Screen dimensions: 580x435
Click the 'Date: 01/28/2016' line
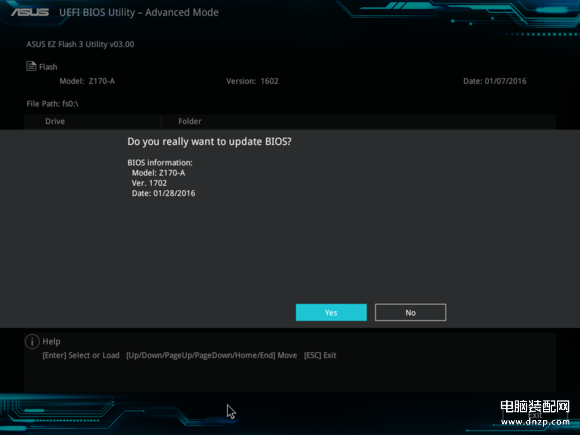(x=163, y=193)
